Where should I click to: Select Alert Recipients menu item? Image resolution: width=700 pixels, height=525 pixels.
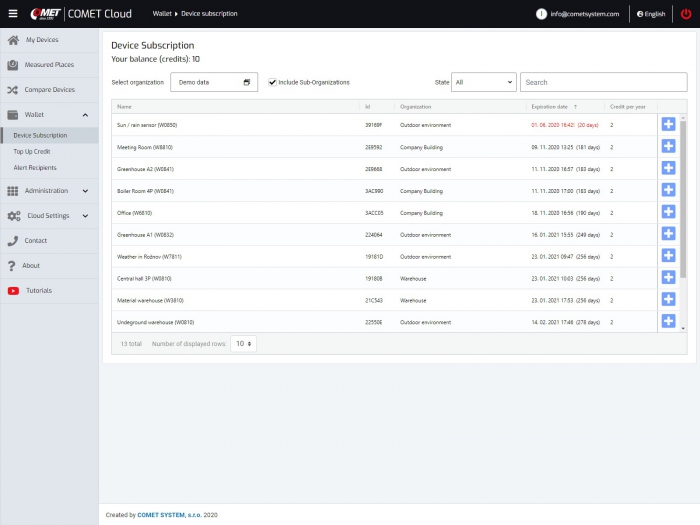tap(35, 168)
